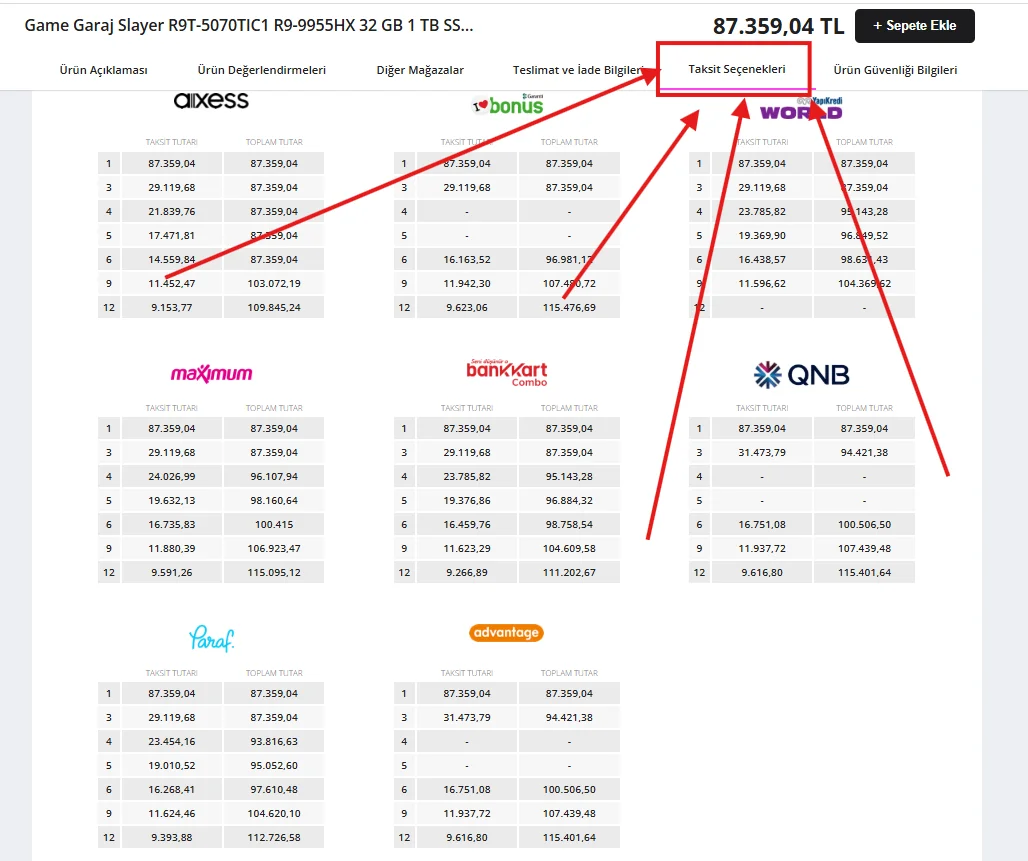Click Paraf total 112.726,58

[274, 837]
